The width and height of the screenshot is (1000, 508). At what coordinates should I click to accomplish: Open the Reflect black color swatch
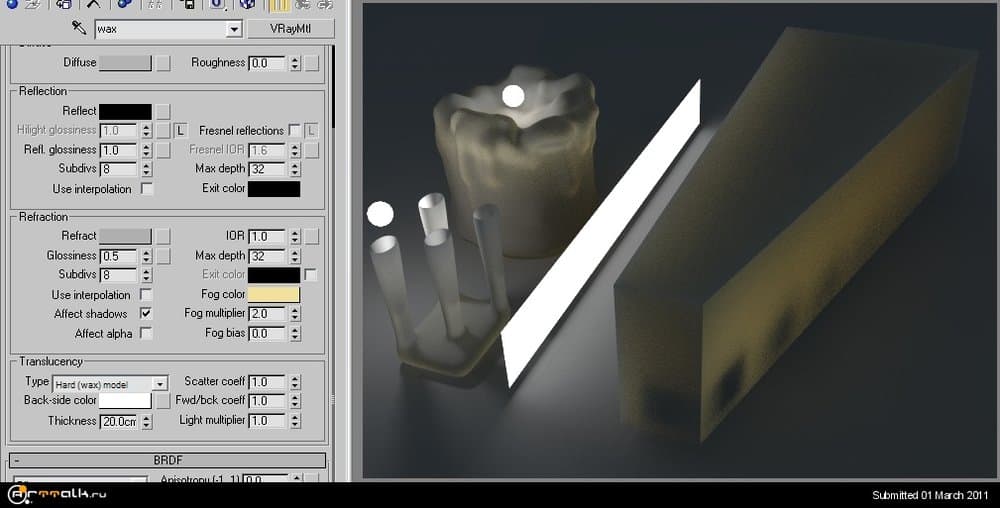(x=125, y=111)
